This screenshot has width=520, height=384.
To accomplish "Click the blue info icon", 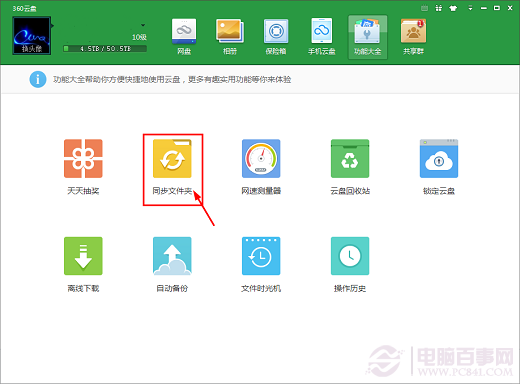I will pyautogui.click(x=38, y=79).
